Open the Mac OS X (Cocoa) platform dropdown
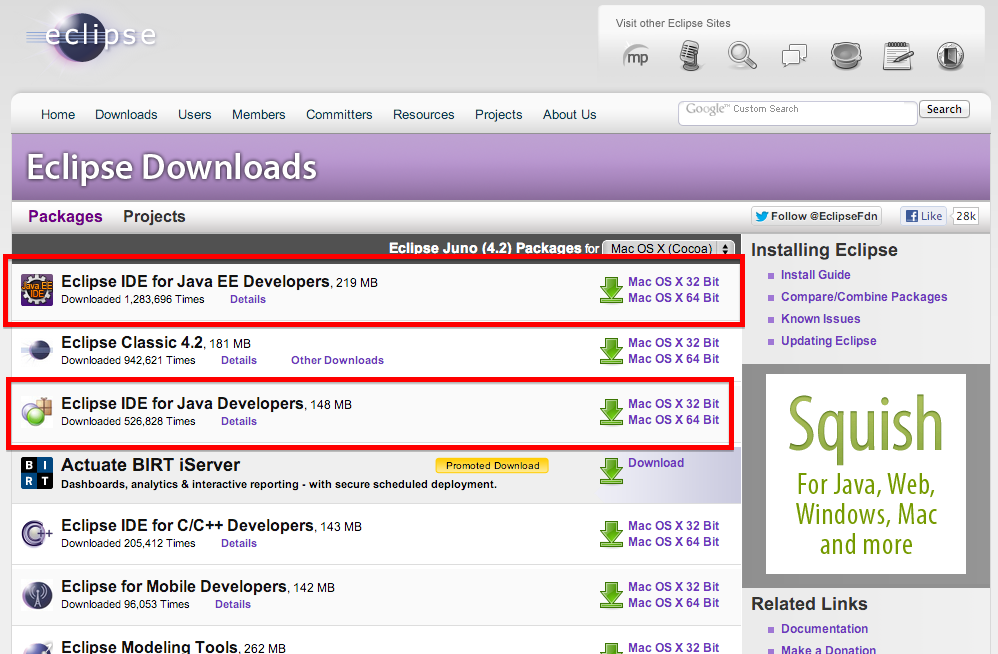998x654 pixels. (x=668, y=249)
